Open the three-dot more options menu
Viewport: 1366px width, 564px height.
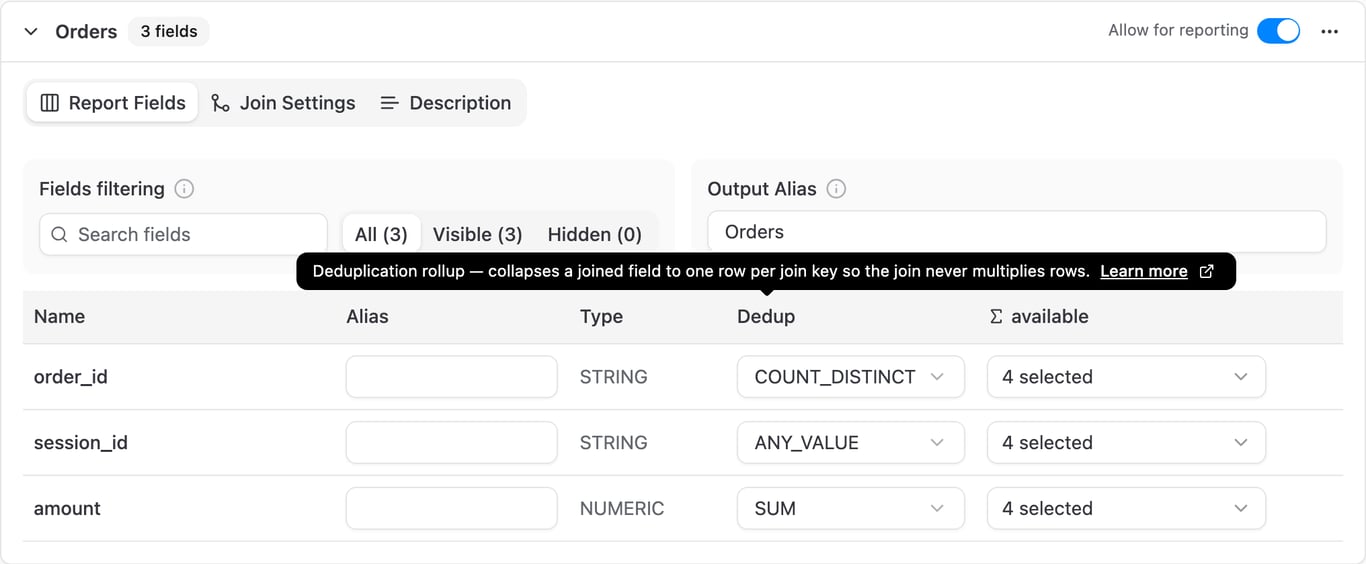click(x=1329, y=31)
